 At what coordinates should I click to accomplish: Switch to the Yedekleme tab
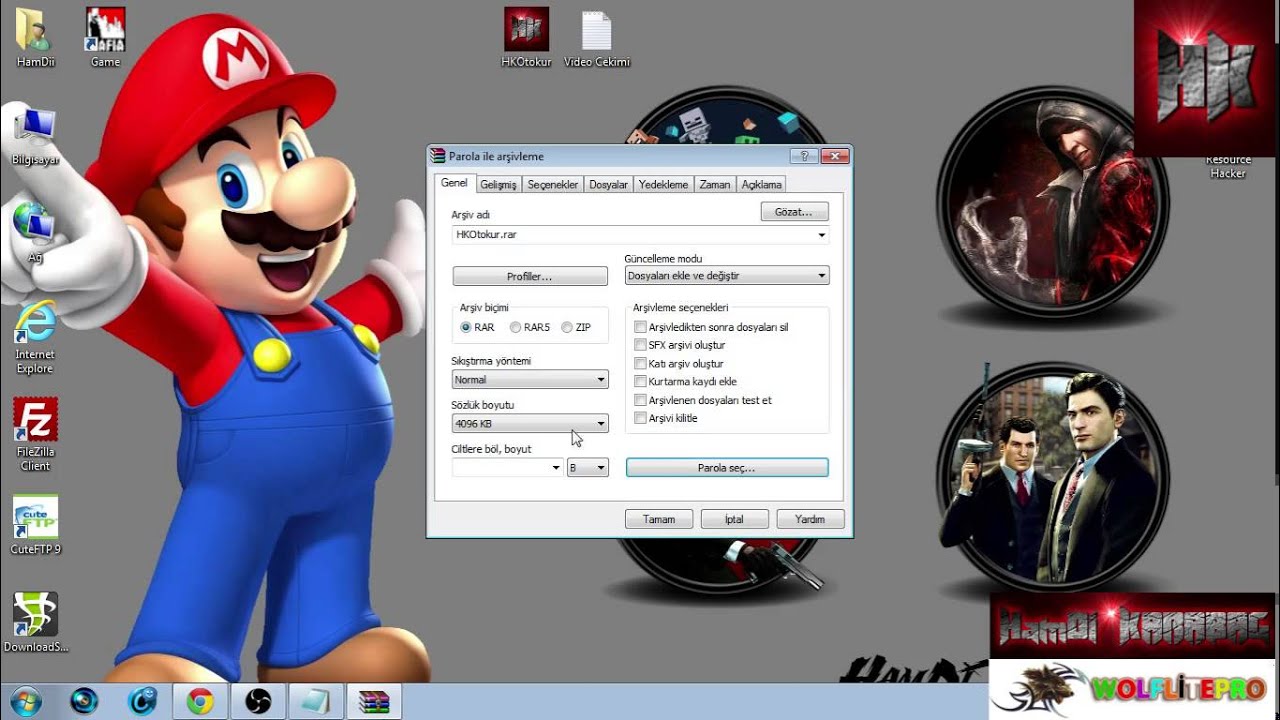tap(664, 185)
